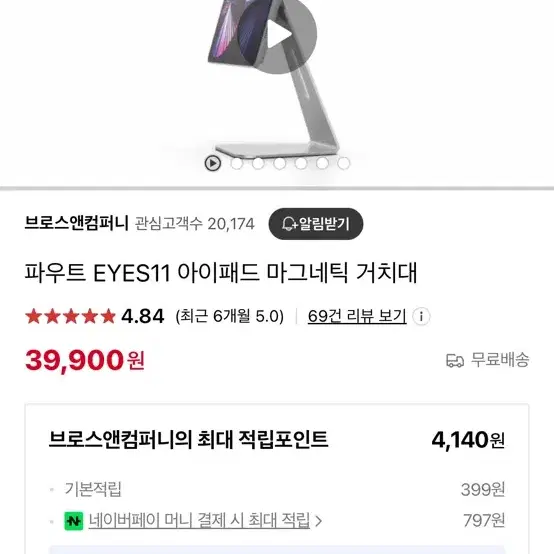Play the product video with large play button
554x554 pixels.
click(277, 34)
